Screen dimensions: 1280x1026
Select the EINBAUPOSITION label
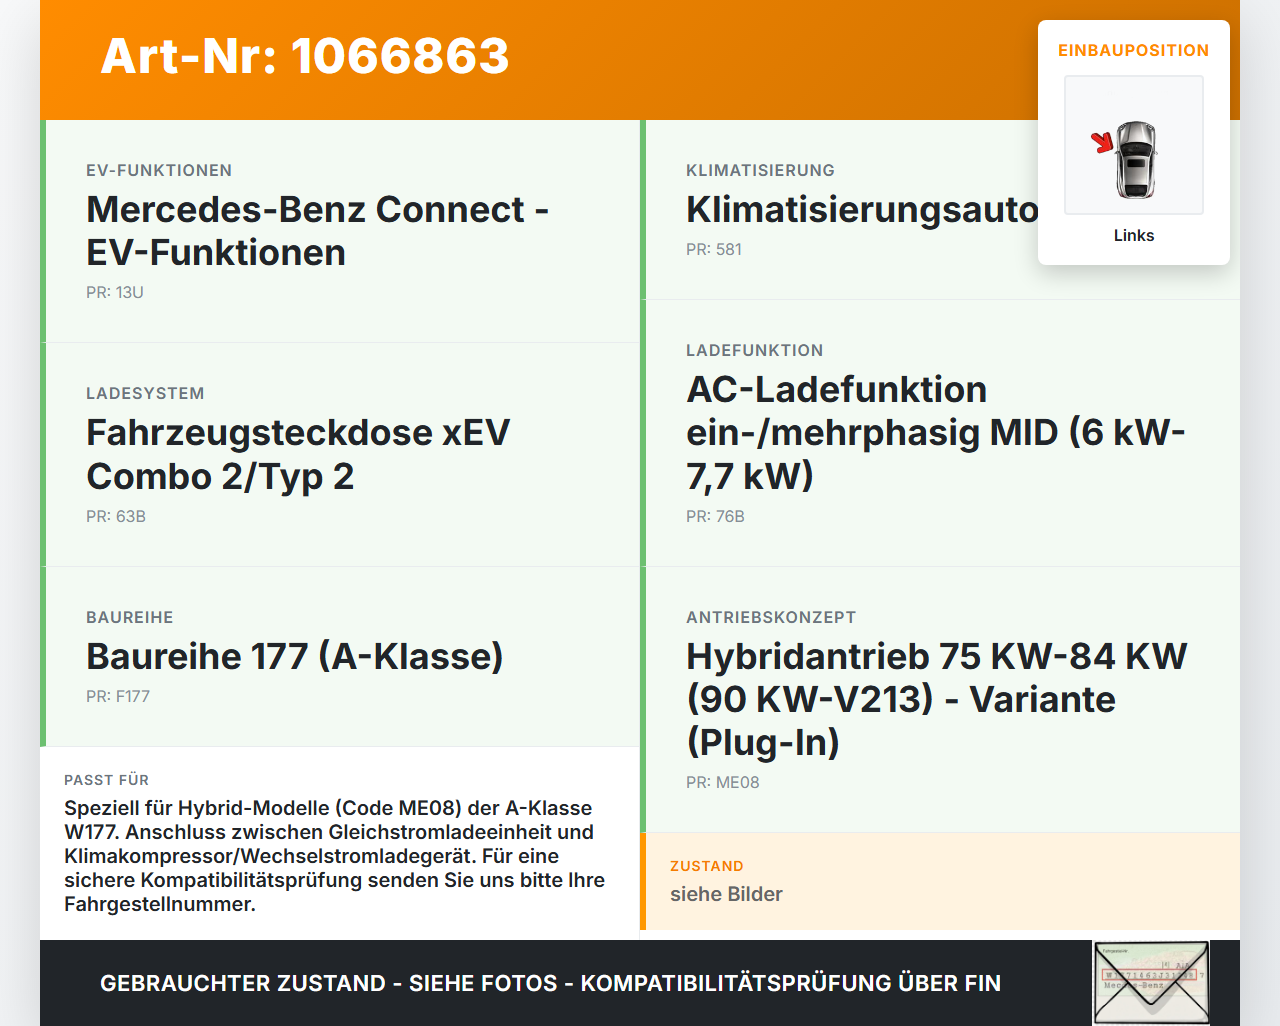tap(1134, 50)
